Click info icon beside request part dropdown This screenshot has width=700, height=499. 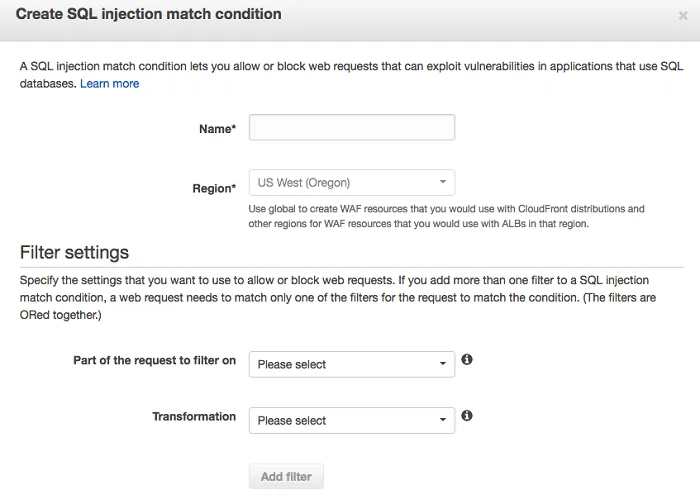click(x=467, y=359)
